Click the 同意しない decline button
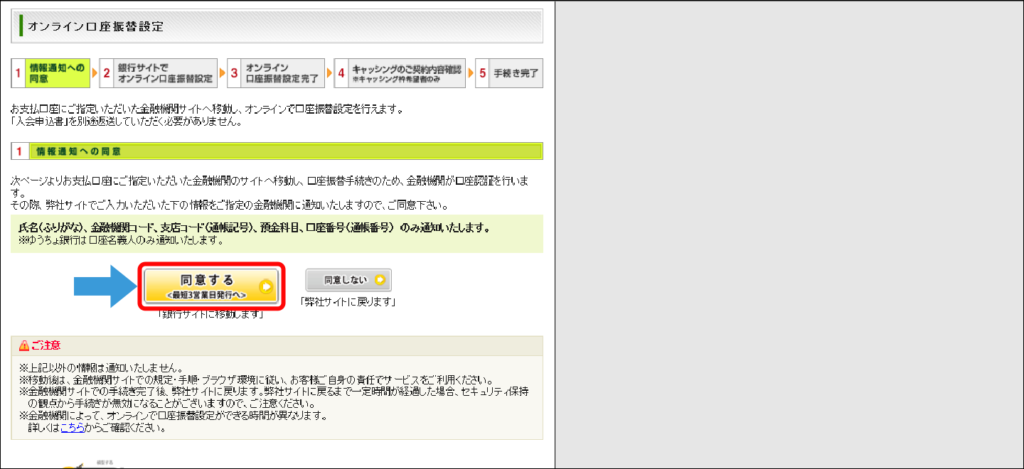1024x469 pixels. 349,280
